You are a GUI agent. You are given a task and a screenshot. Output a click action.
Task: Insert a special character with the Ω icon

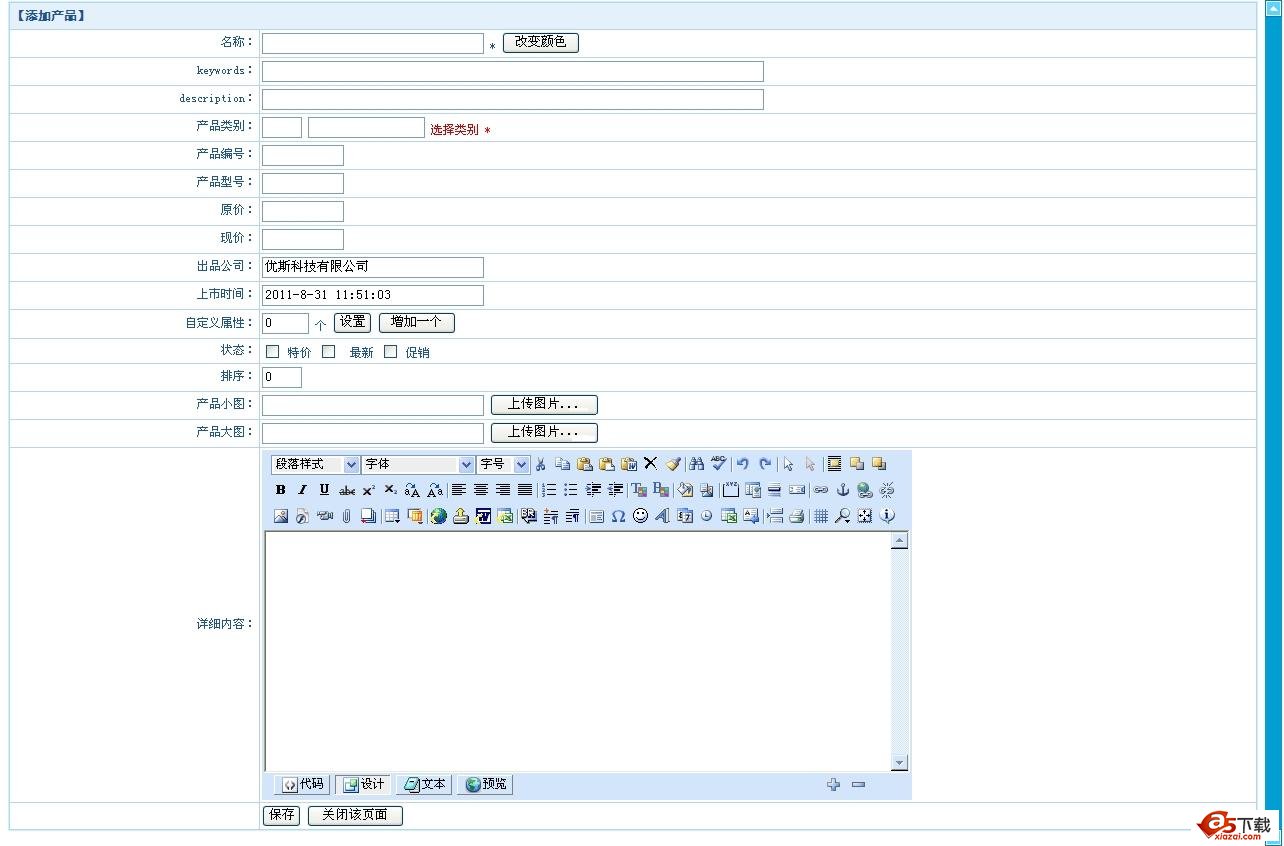[616, 516]
